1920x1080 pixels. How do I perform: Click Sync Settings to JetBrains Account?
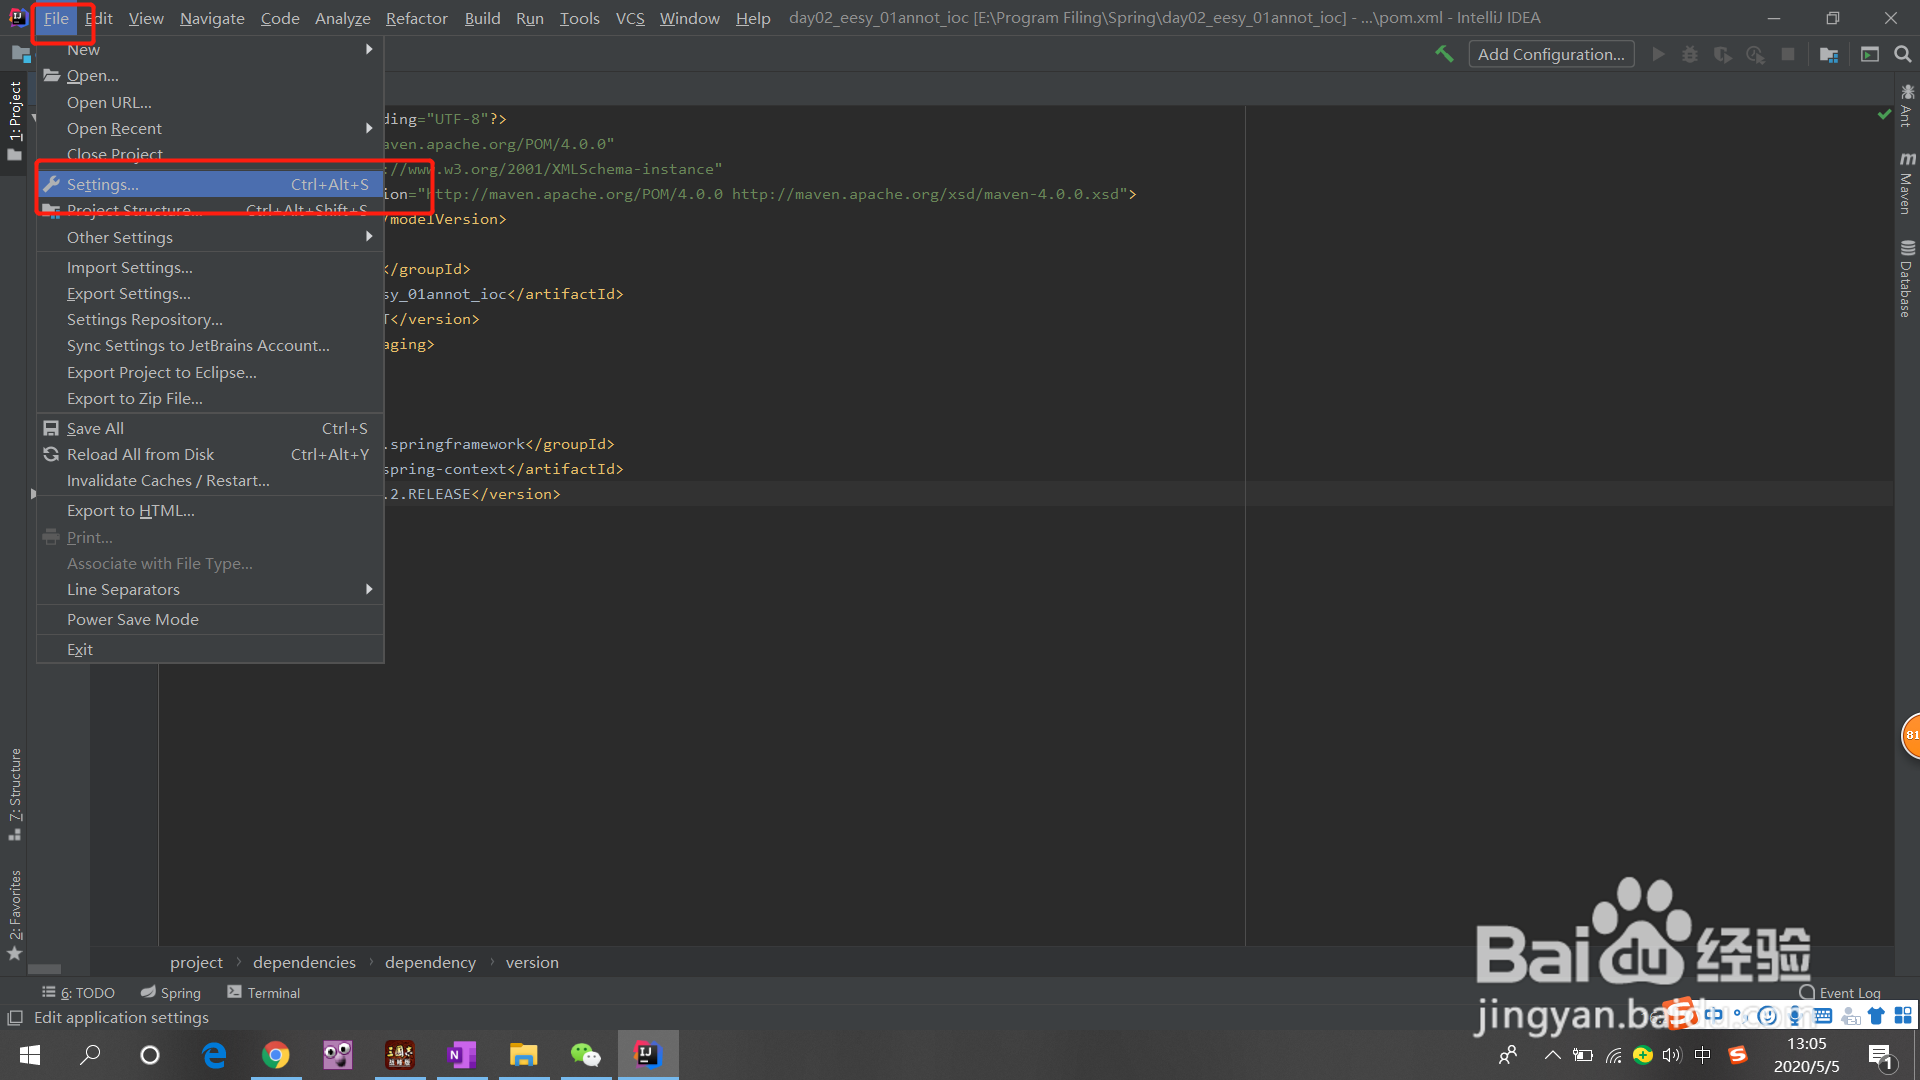(x=210, y=345)
